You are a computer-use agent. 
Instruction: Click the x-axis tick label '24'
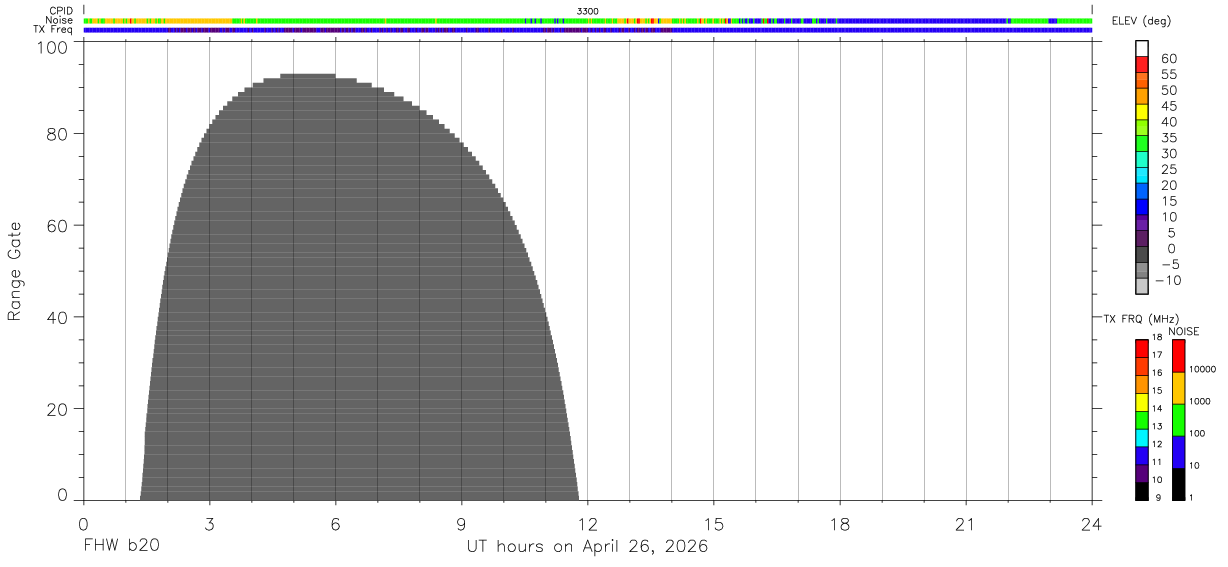coord(1092,524)
